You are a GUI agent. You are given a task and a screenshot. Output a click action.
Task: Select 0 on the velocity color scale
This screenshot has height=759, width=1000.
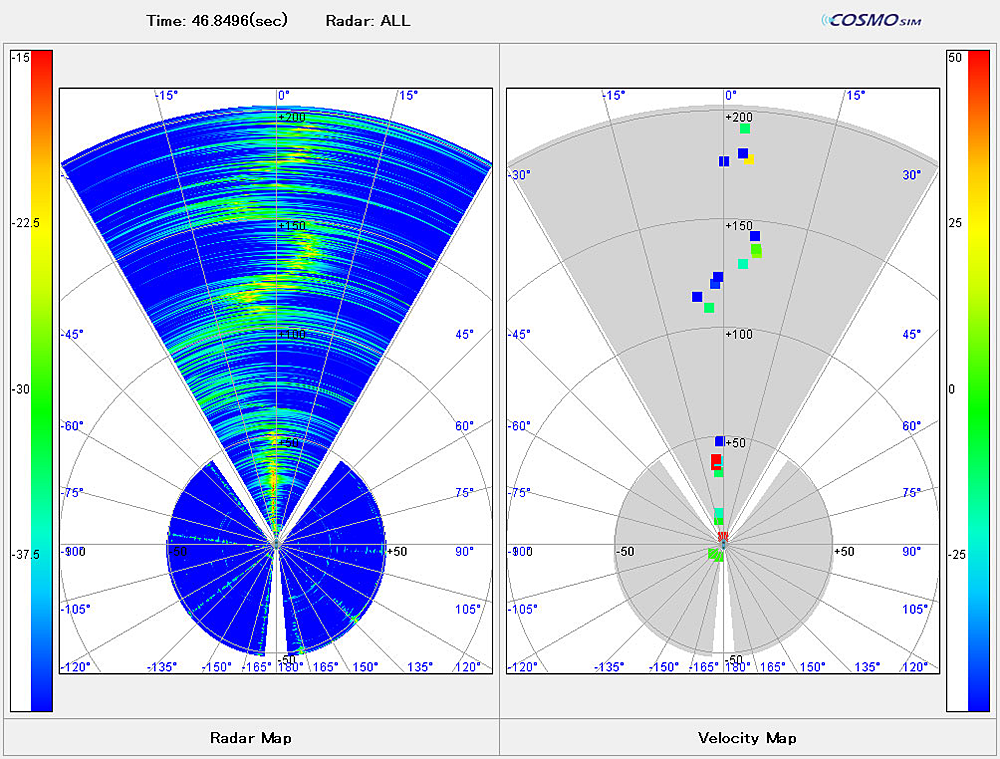952,389
